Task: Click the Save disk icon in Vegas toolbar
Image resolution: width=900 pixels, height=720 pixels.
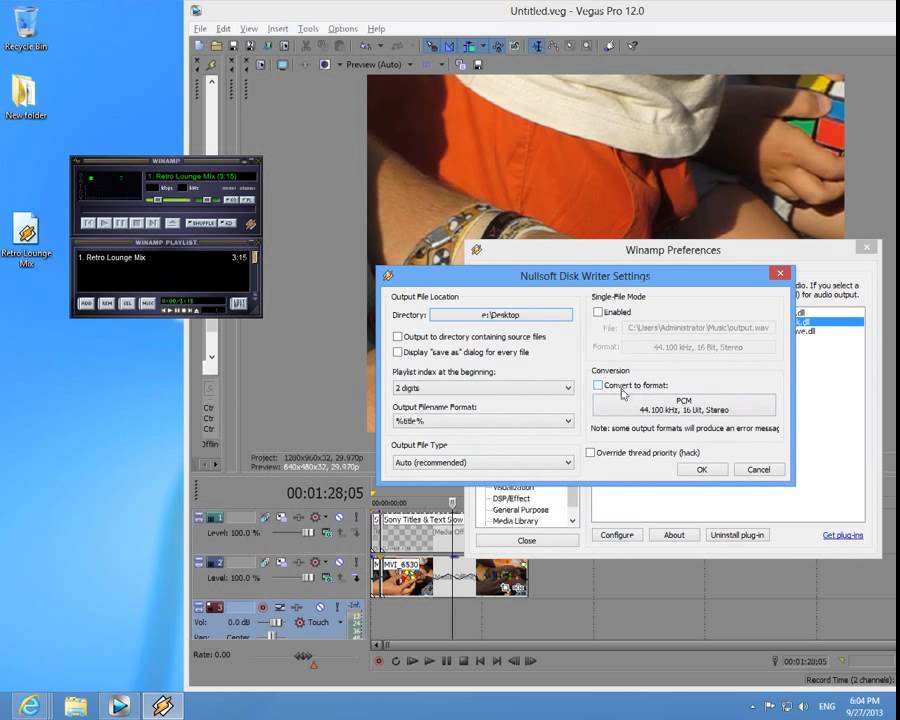Action: coord(234,46)
